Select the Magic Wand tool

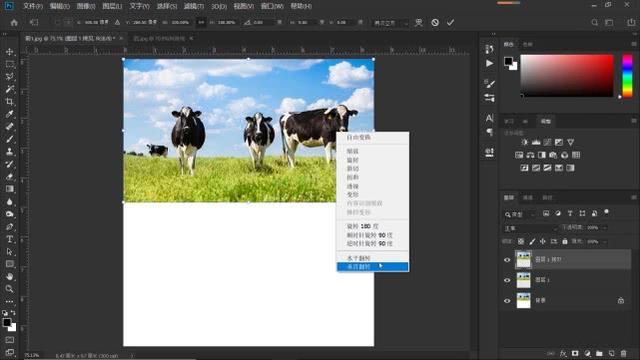10,89
